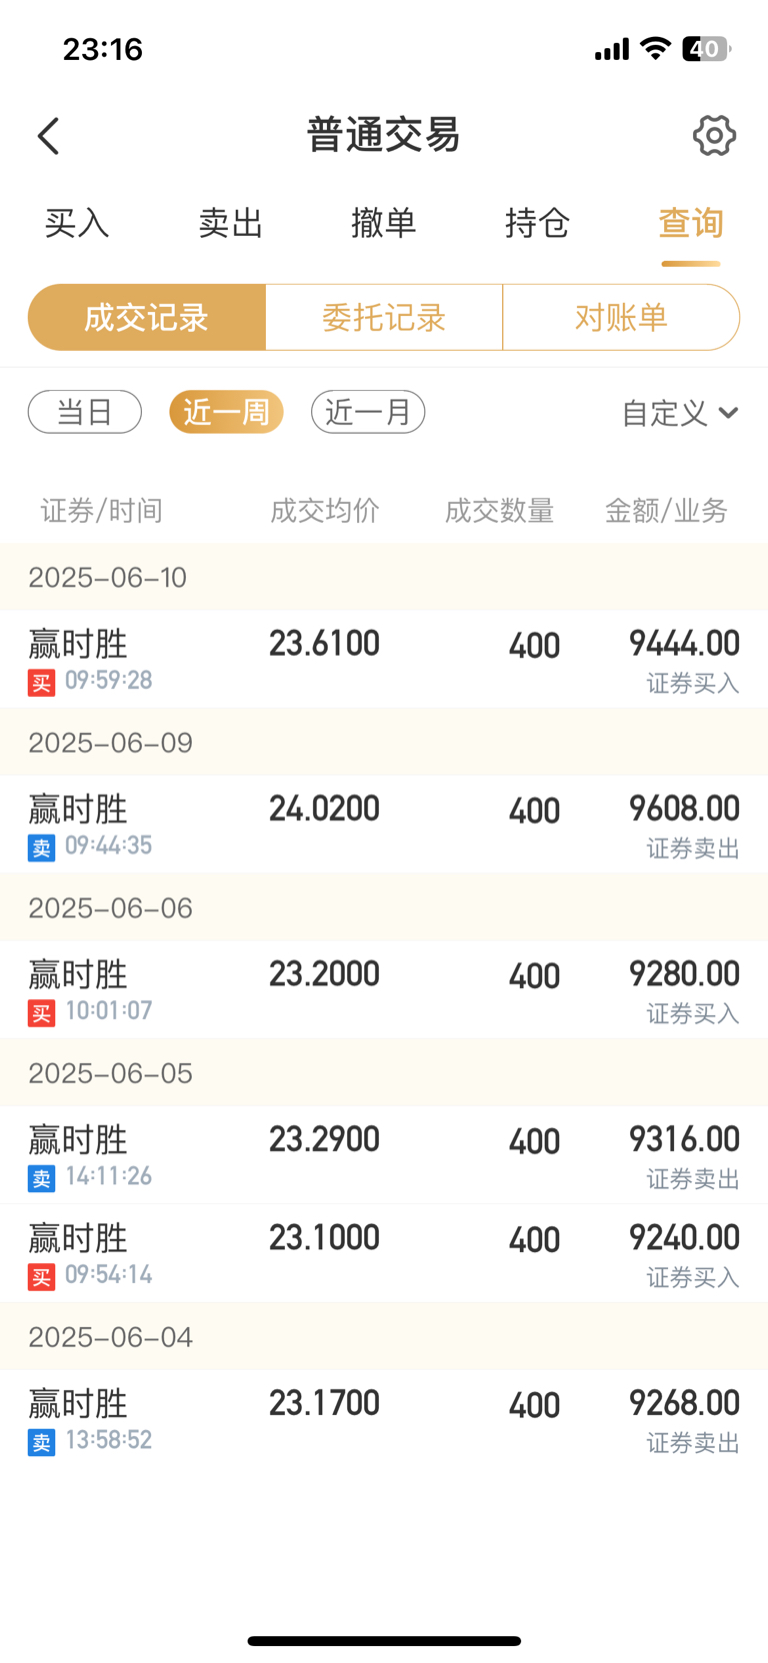Tap blue 卖 badge at 13:58:52
Viewport: 768px width, 1663px height.
point(41,1442)
